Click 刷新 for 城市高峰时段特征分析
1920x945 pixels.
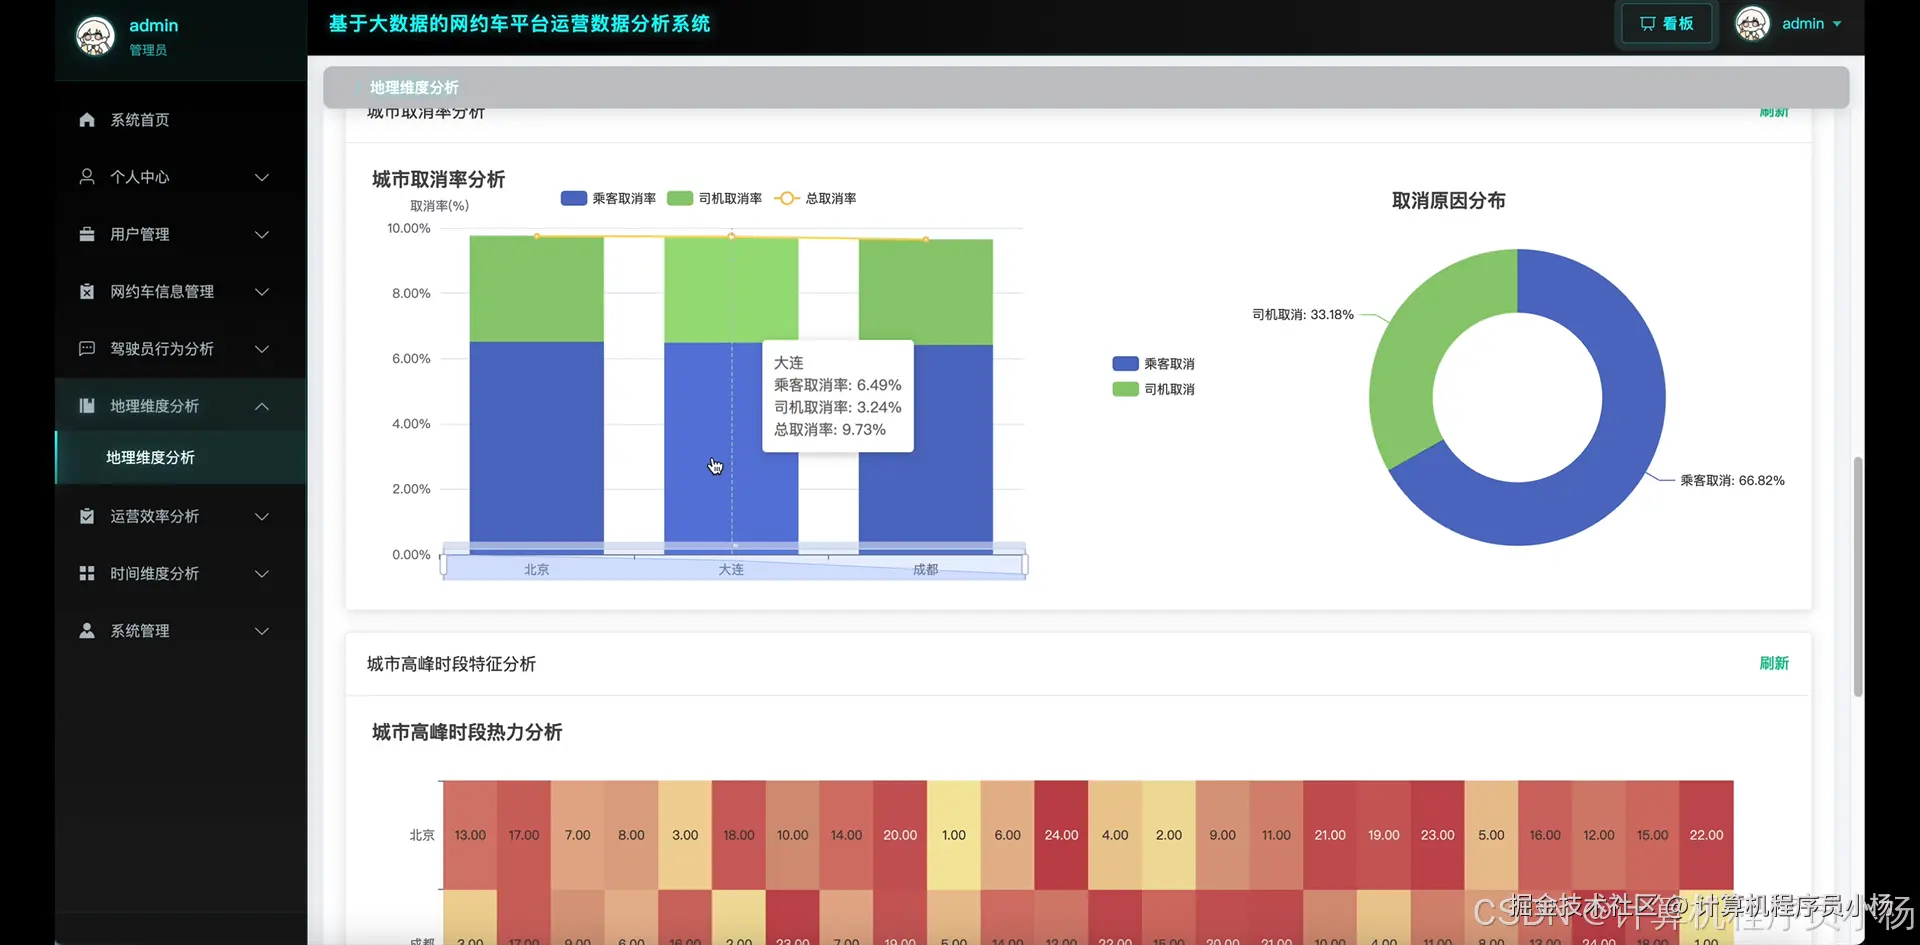tap(1774, 663)
